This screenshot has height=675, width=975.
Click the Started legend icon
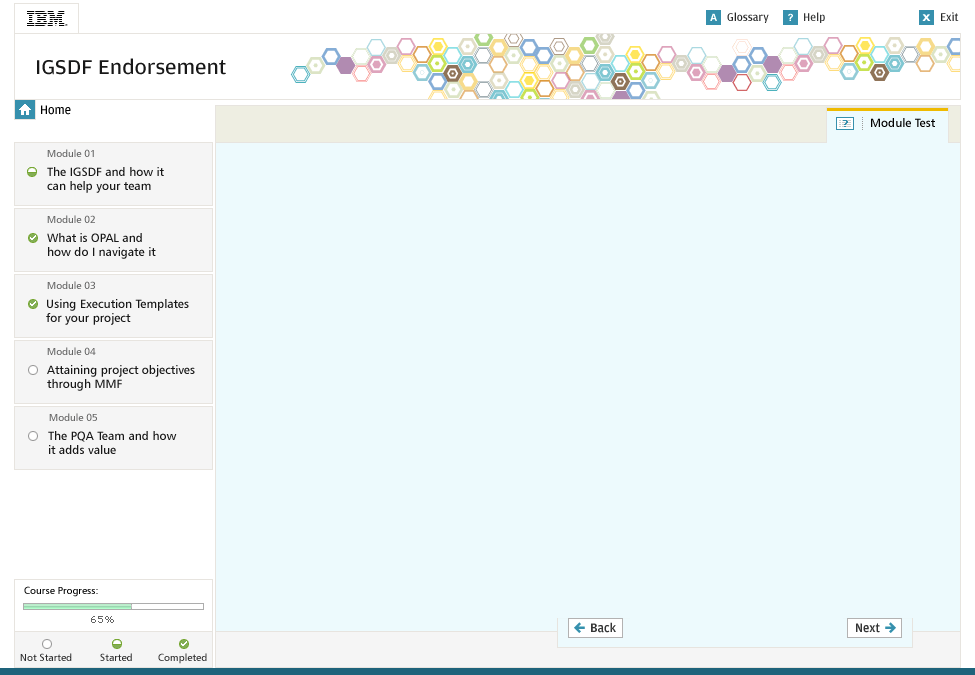tap(116, 644)
